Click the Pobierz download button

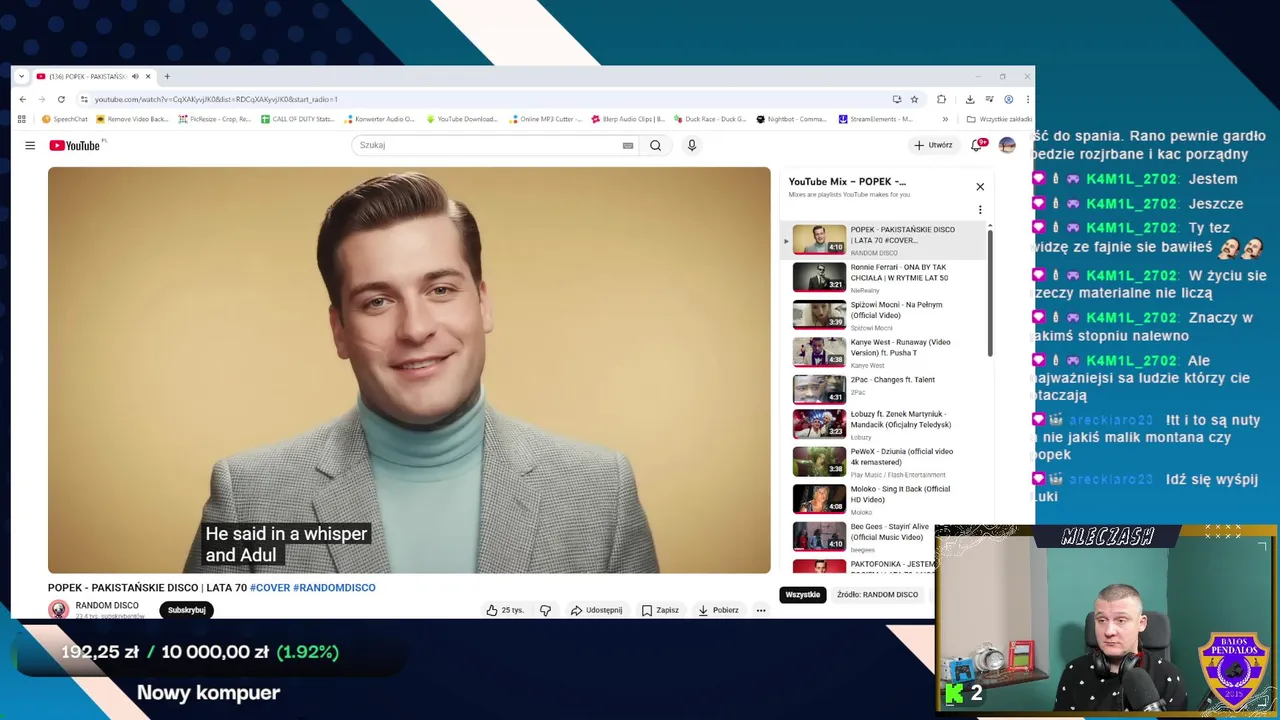point(718,610)
